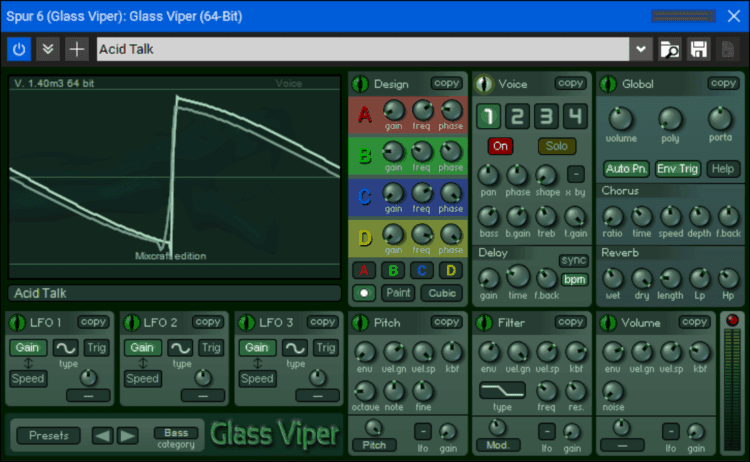750x462 pixels.
Task: Click the Cubic button
Action: coord(441,293)
